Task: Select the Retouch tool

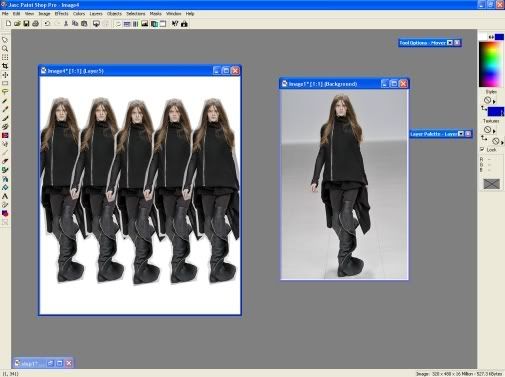Action: tap(5, 144)
